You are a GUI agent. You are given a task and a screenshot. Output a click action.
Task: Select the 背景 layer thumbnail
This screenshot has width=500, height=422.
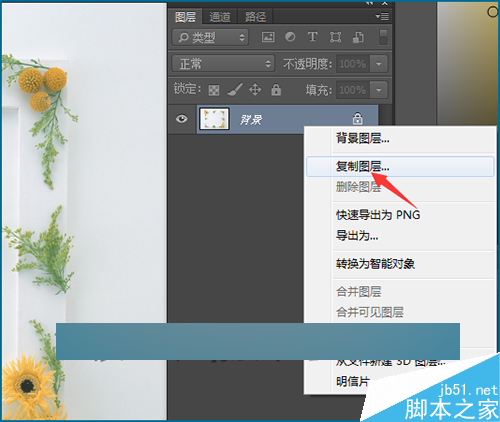pos(214,119)
